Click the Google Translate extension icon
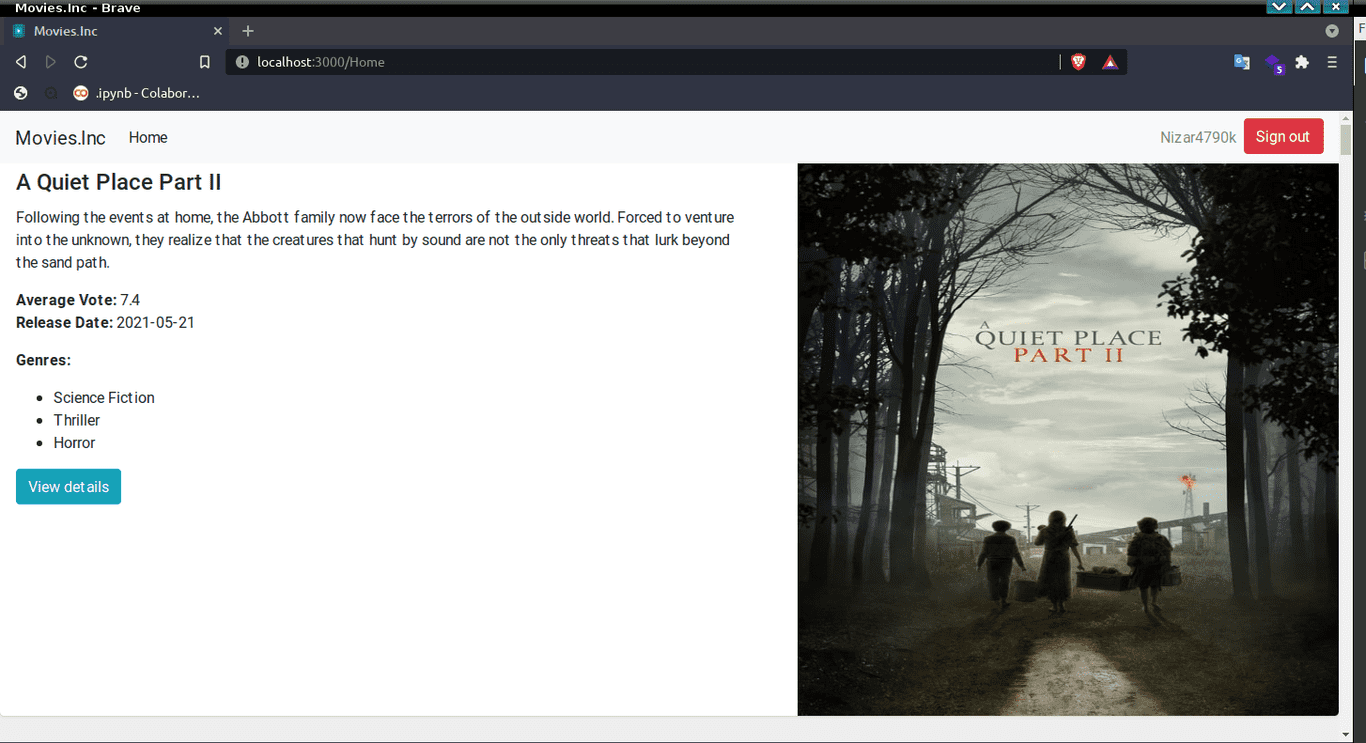This screenshot has width=1366, height=743. 1241,62
